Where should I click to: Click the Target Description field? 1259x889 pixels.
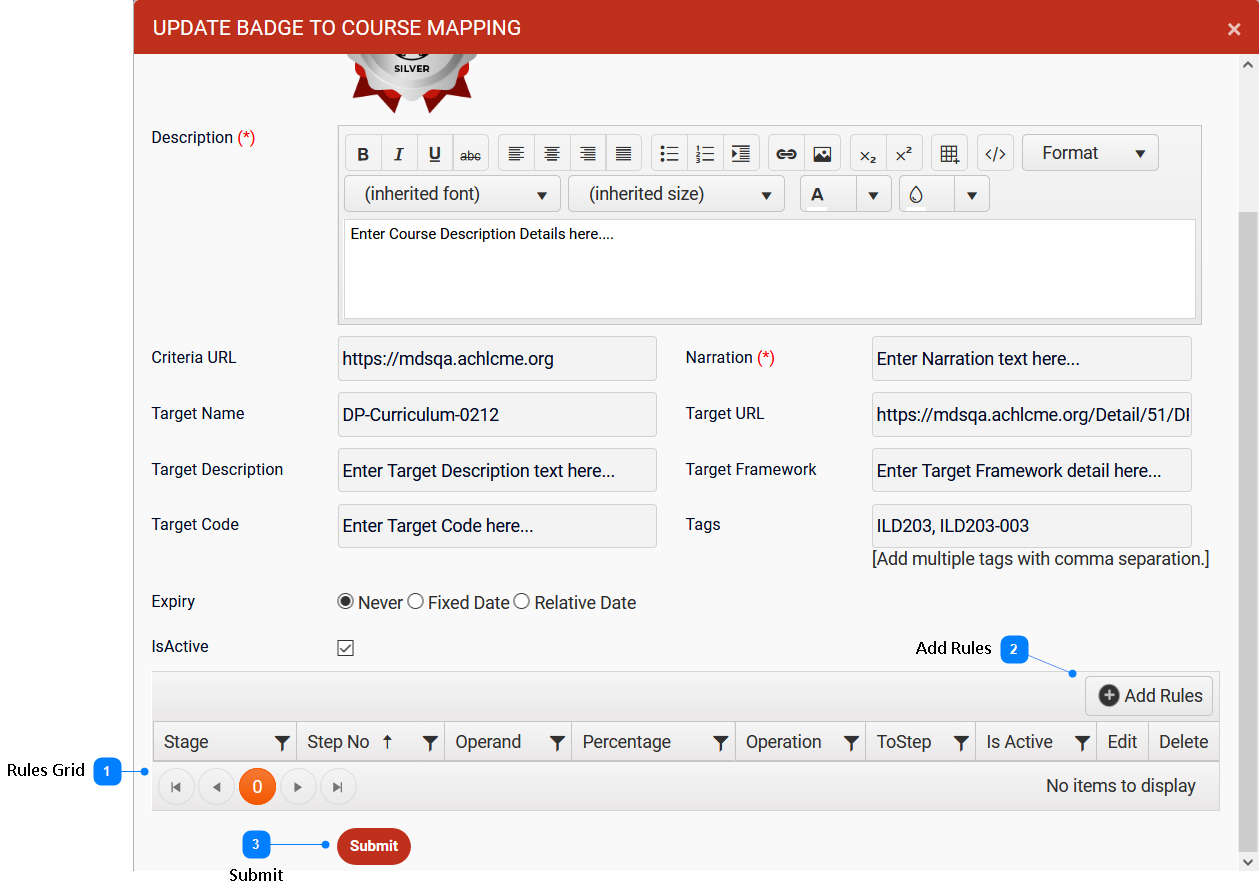497,470
